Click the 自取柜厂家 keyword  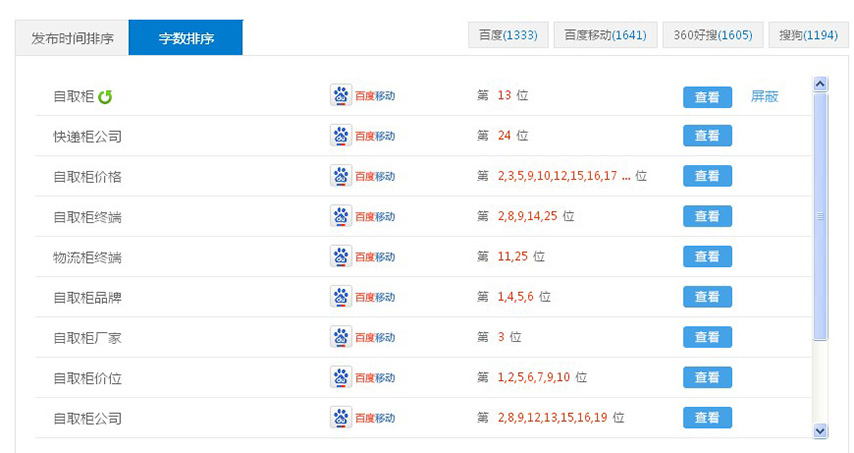coord(87,338)
